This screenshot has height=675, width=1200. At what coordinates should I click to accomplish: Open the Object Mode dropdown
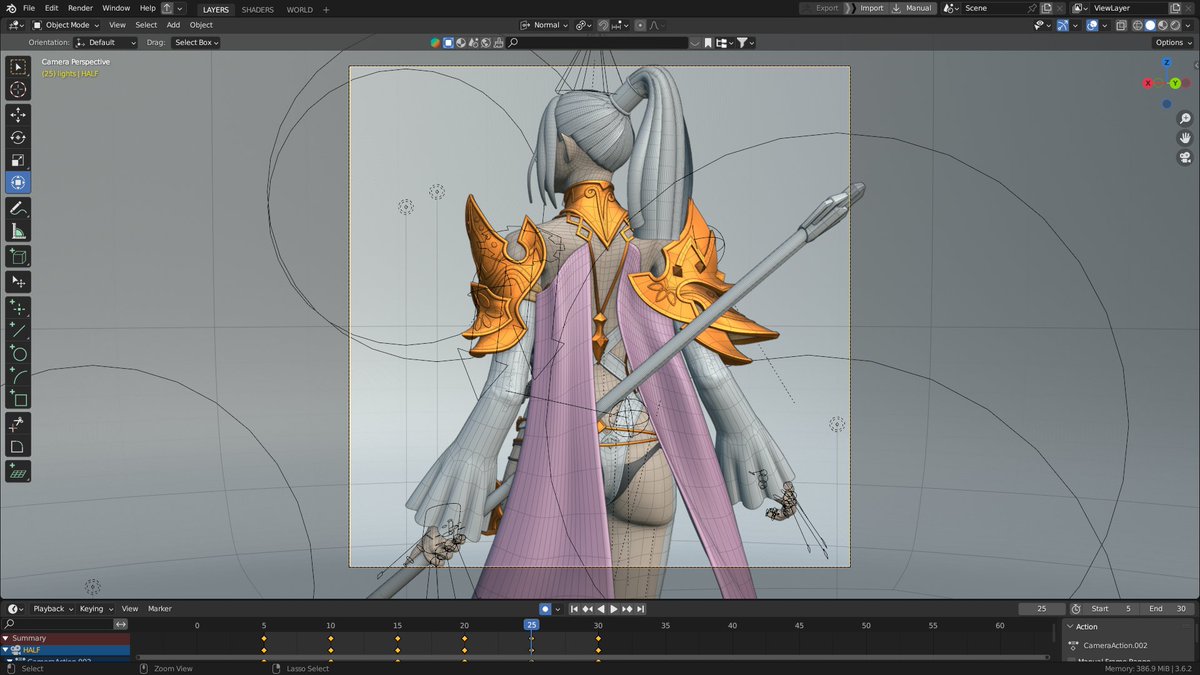[66, 25]
